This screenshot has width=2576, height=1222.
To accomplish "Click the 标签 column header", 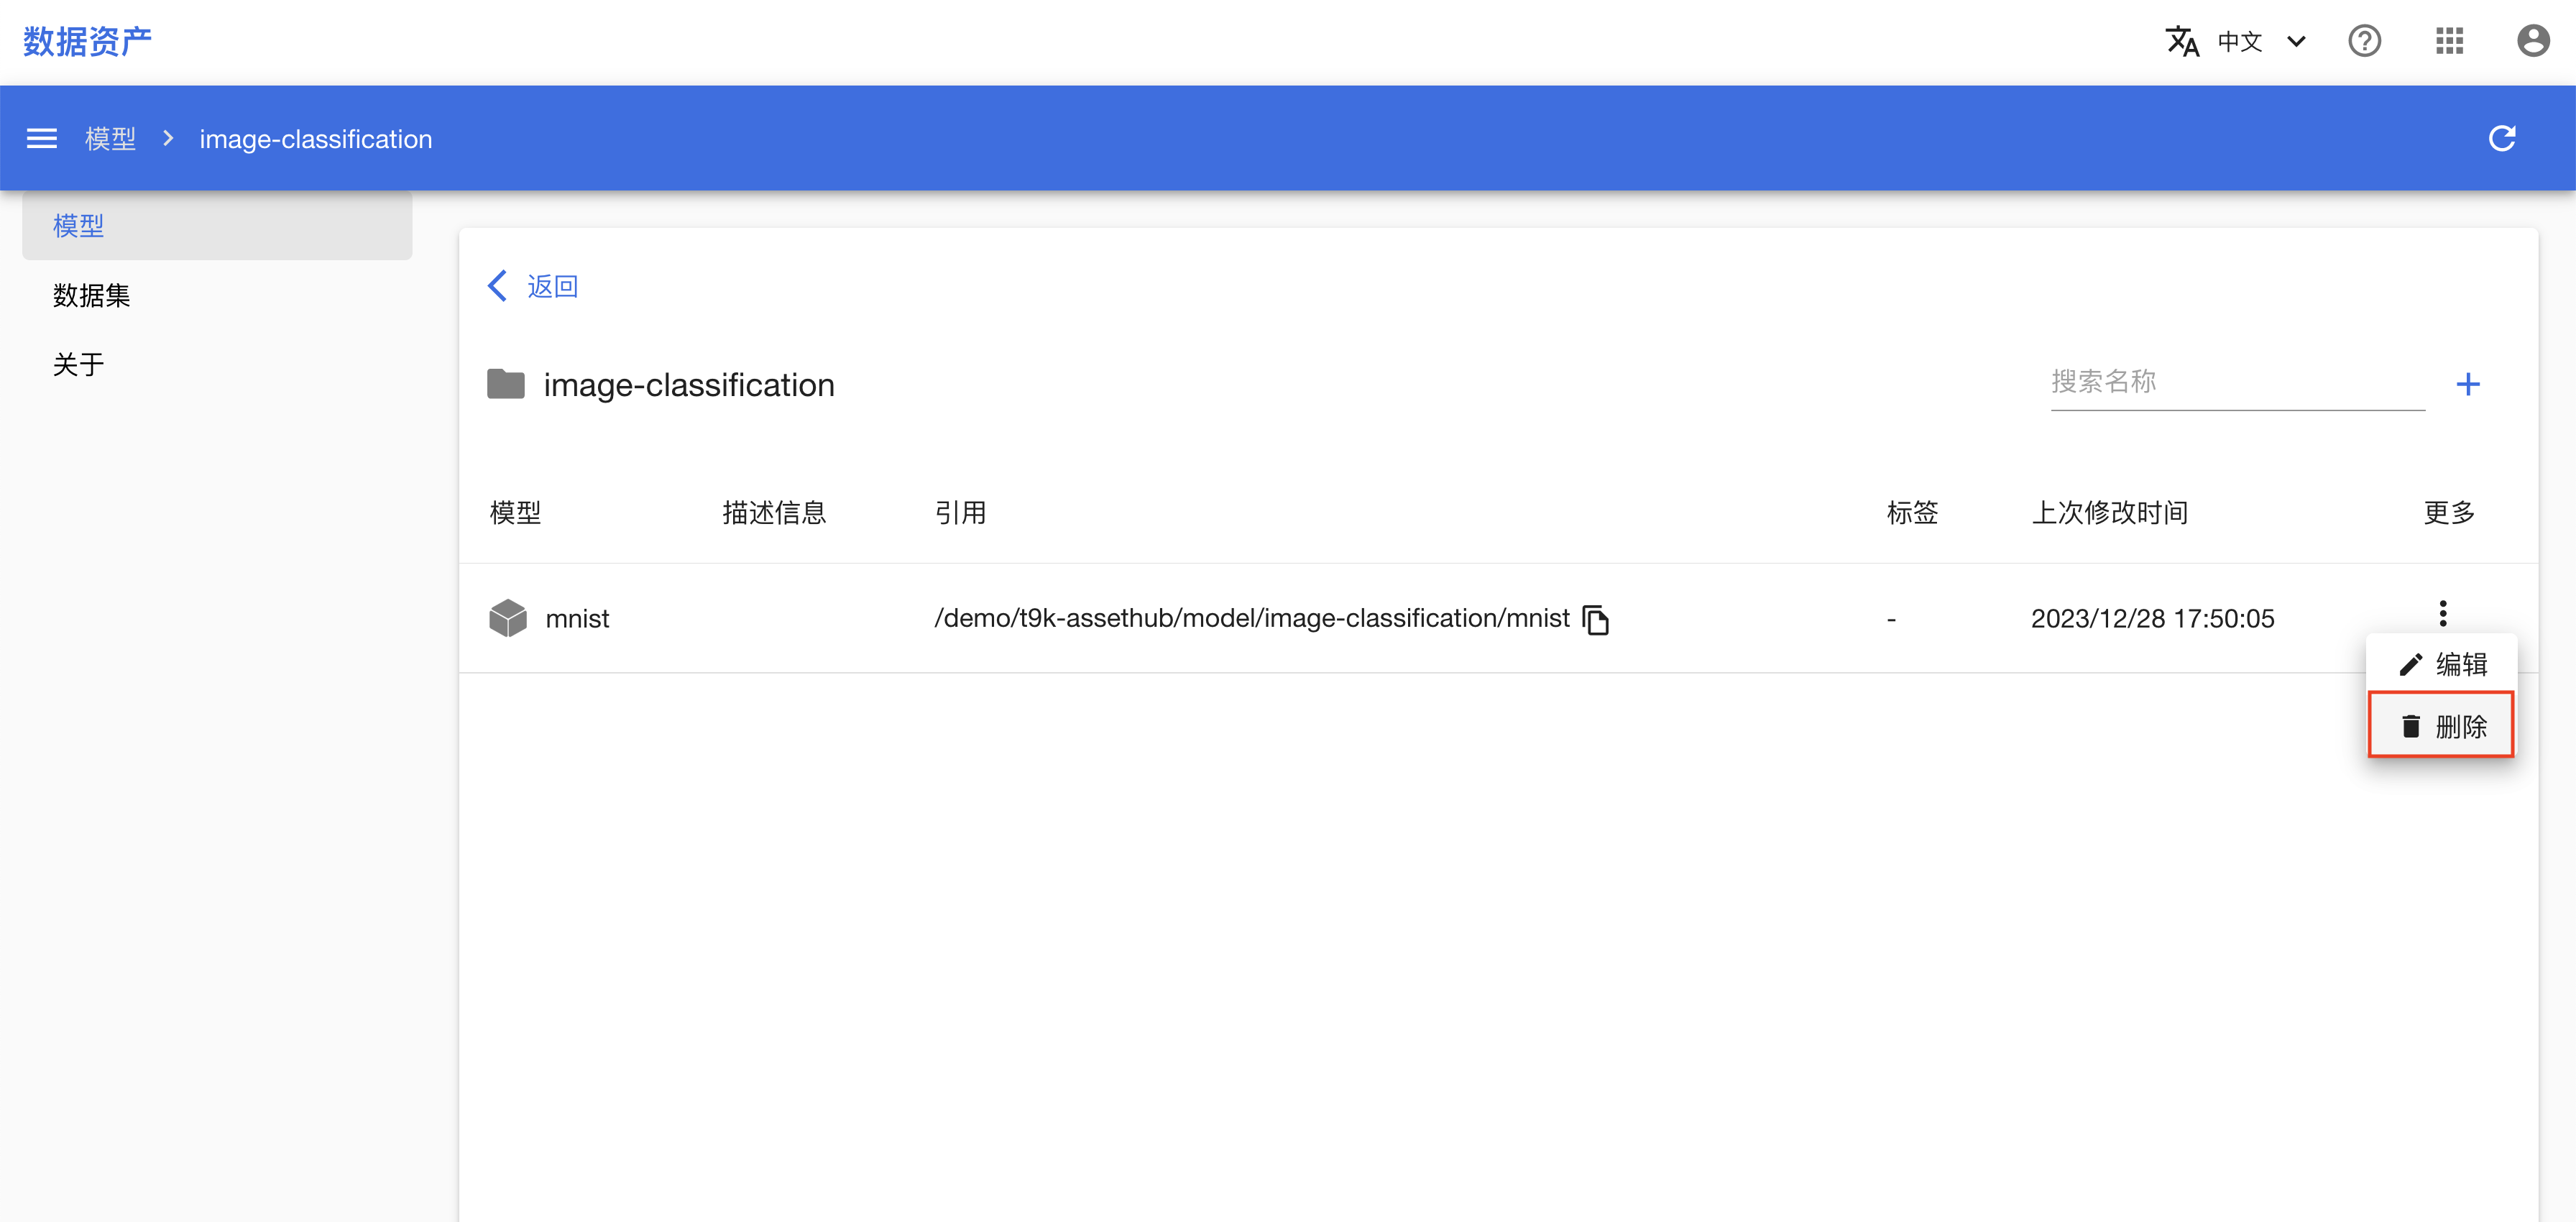I will pos(1912,513).
